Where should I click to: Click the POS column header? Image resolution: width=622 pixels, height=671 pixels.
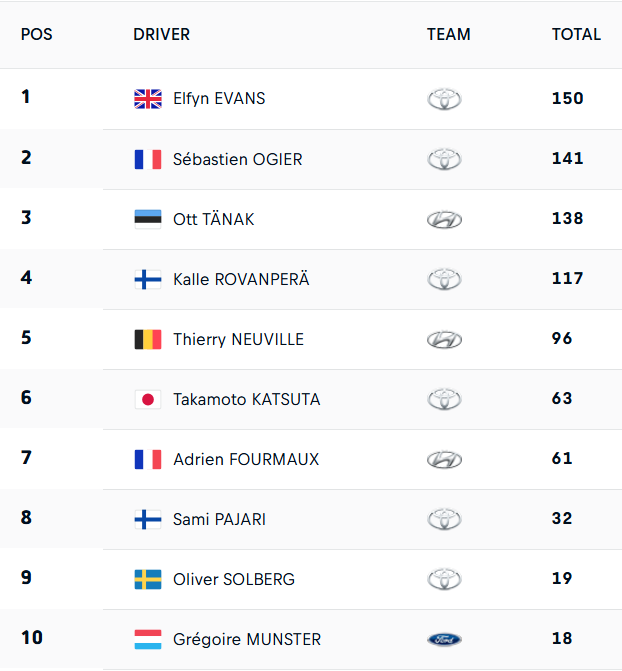pyautogui.click(x=37, y=34)
